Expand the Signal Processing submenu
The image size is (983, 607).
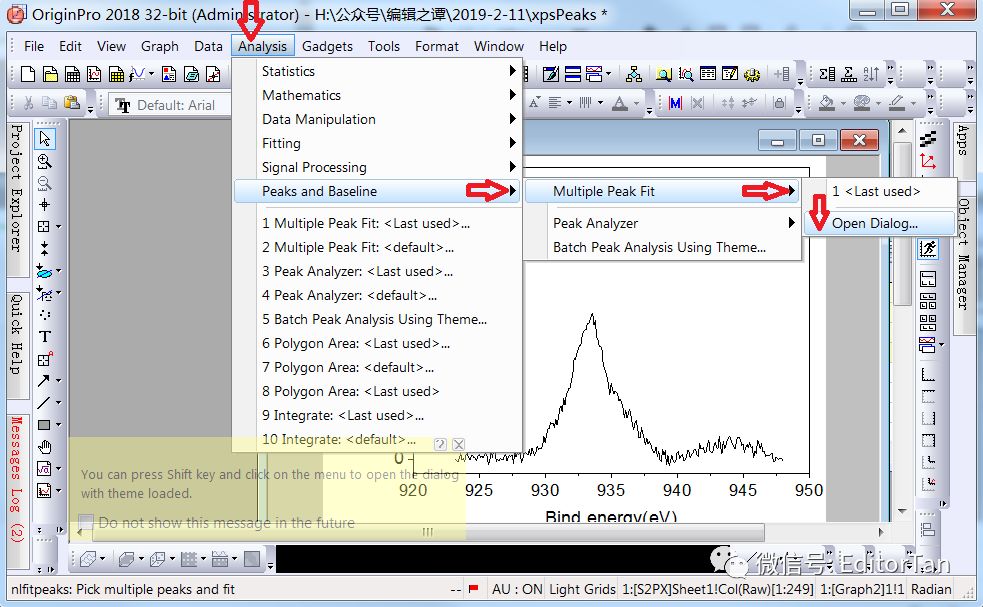point(378,167)
